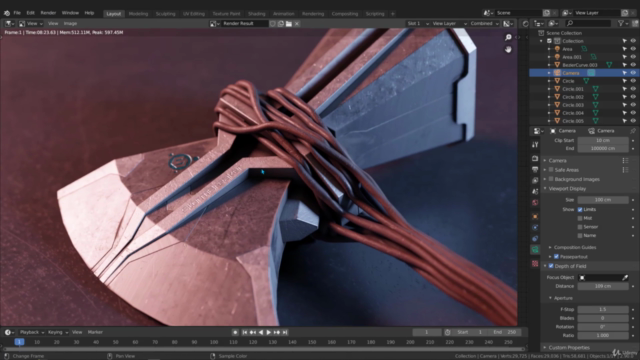Viewport: 640px width, 360px height.
Task: Adjust the F-Stop value field
Action: click(x=603, y=309)
